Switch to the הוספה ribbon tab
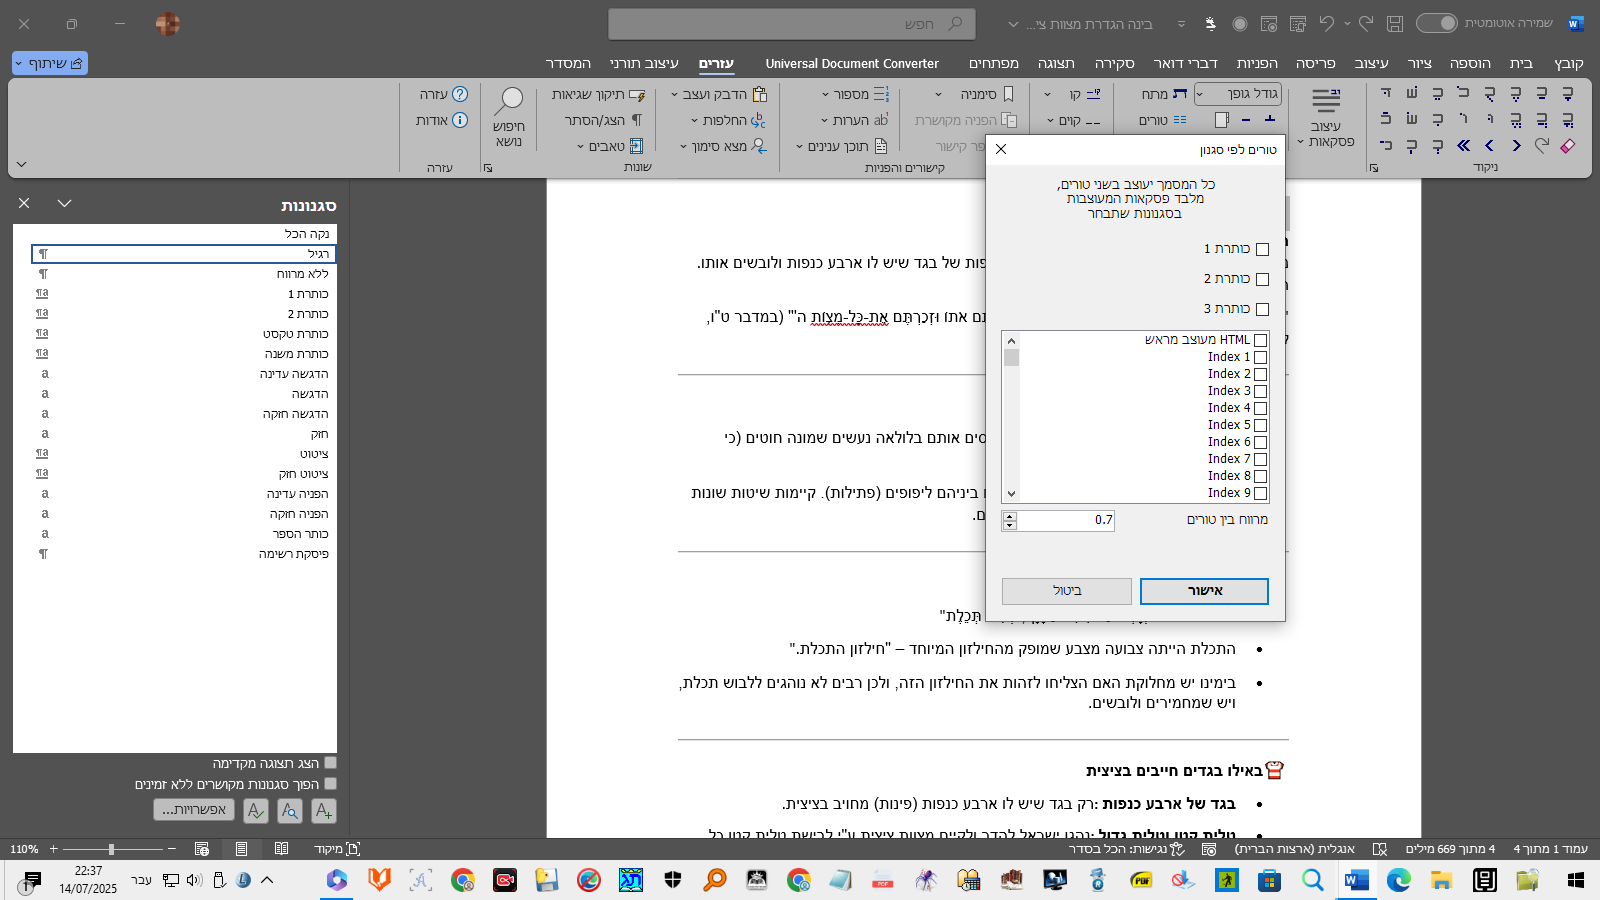Image resolution: width=1600 pixels, height=900 pixels. pyautogui.click(x=1470, y=63)
